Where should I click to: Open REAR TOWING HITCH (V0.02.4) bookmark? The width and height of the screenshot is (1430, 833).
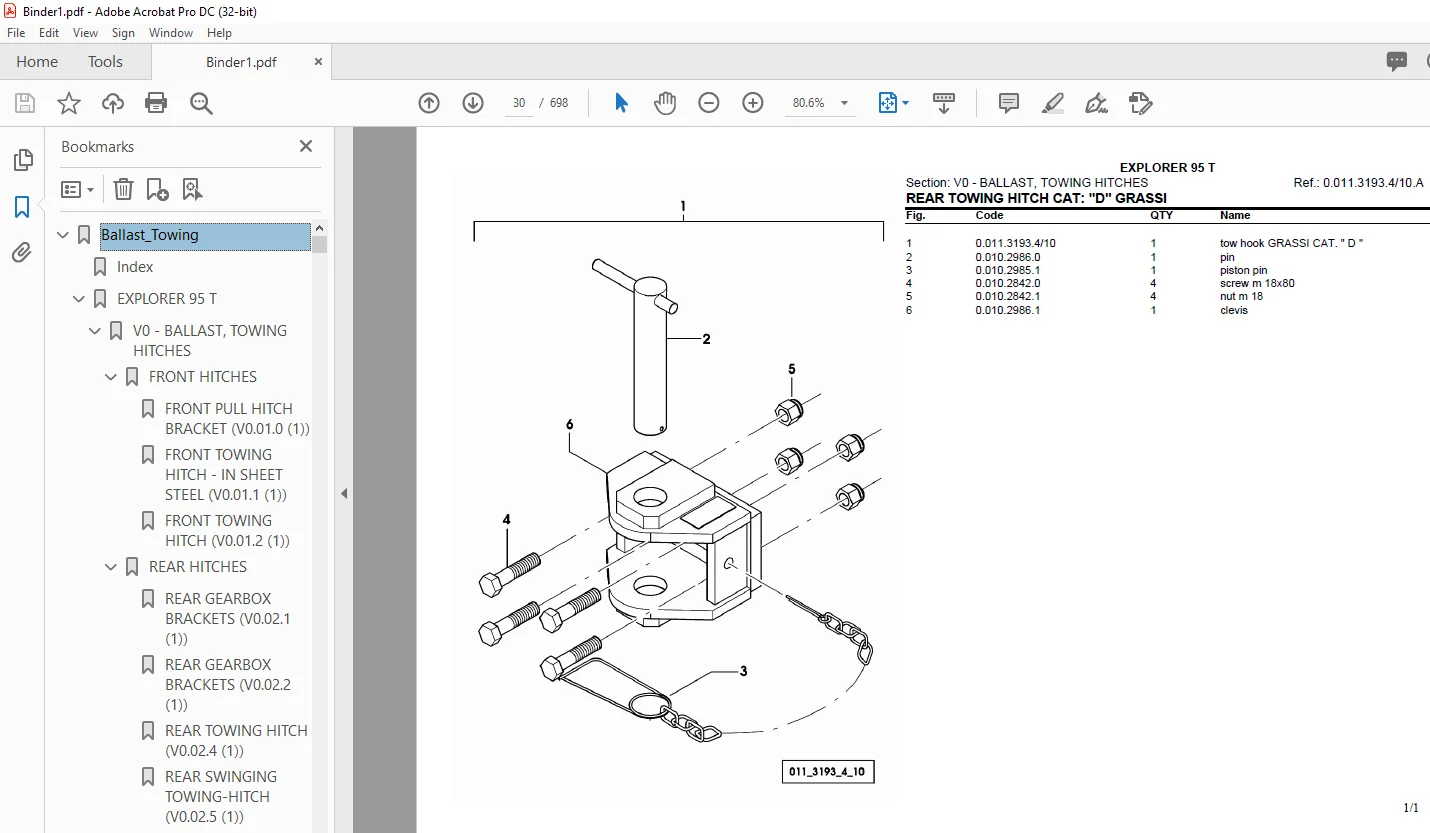(x=237, y=741)
